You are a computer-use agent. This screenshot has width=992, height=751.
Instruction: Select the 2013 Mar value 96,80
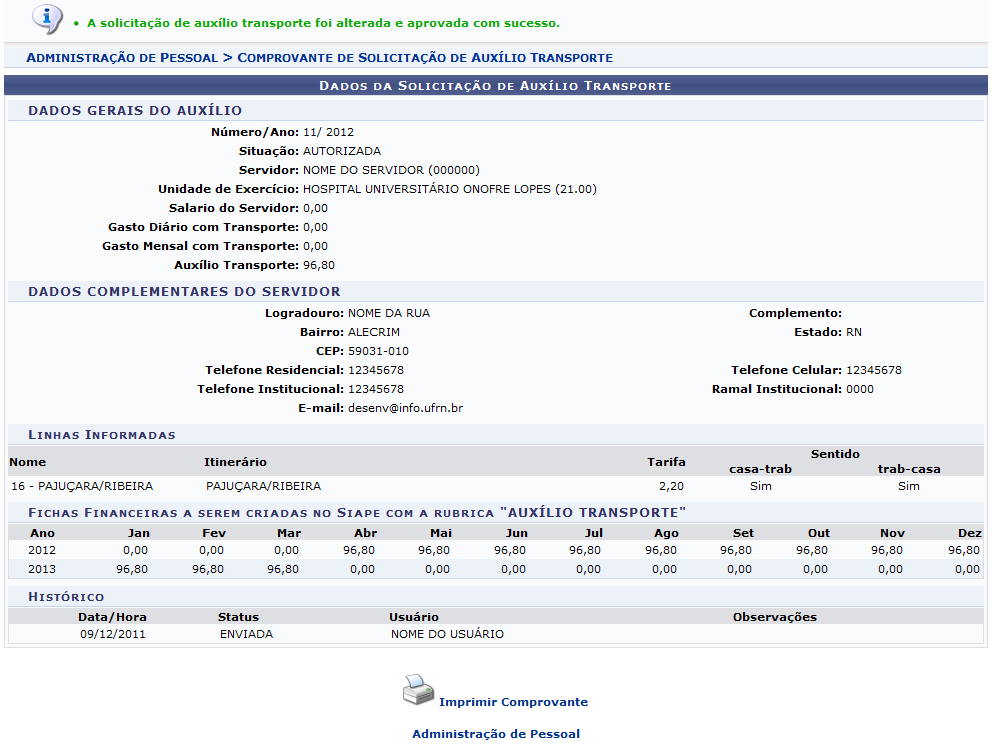[283, 569]
